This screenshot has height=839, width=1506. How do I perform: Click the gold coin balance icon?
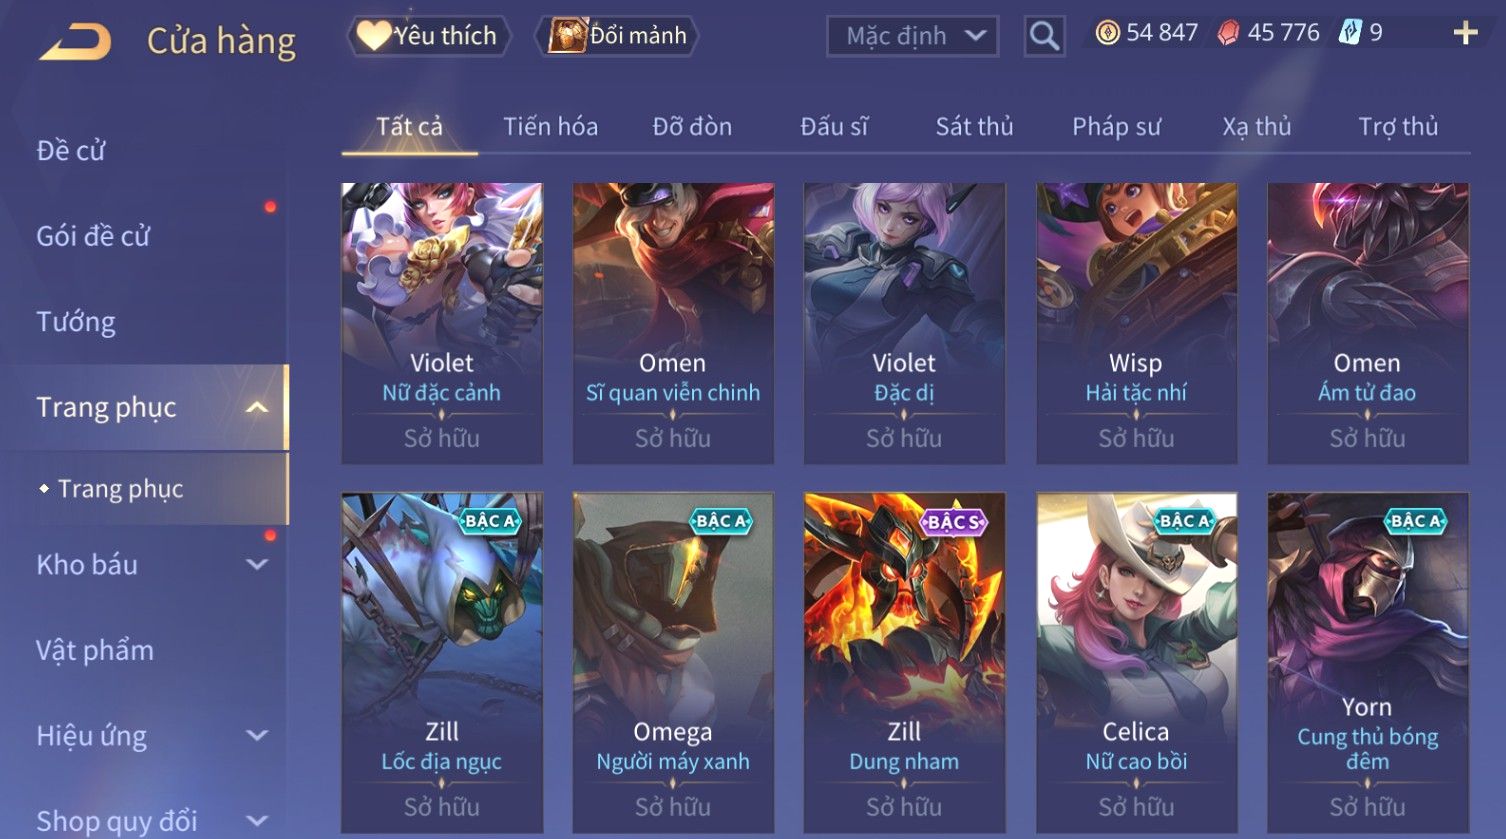pos(1107,33)
